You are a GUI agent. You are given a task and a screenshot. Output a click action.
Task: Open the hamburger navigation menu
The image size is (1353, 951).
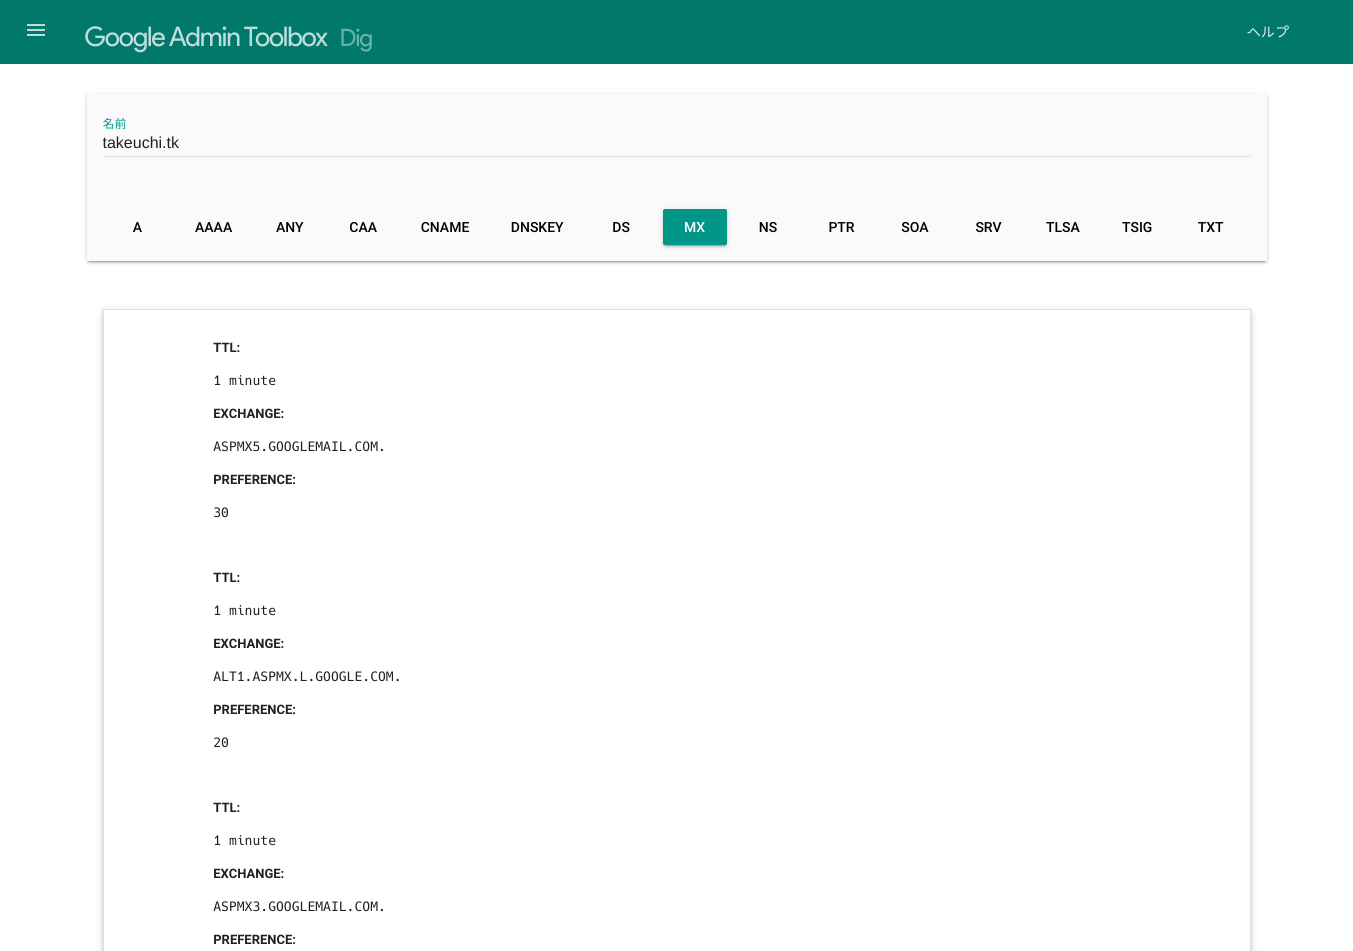click(x=36, y=31)
